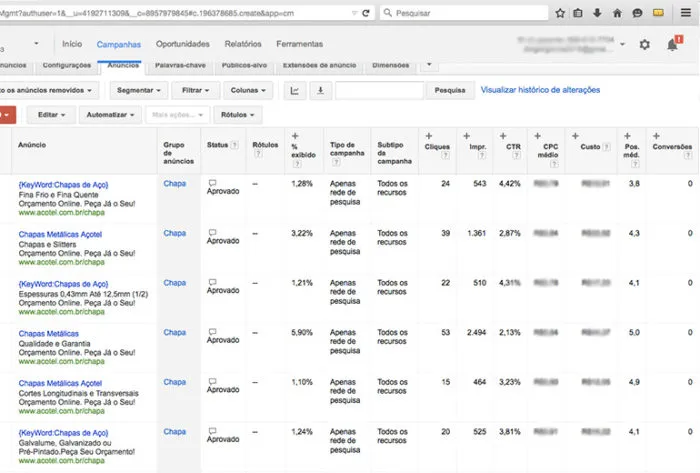Open the bookmarks list icon
Image resolution: width=700 pixels, height=473 pixels.
pyautogui.click(x=578, y=13)
